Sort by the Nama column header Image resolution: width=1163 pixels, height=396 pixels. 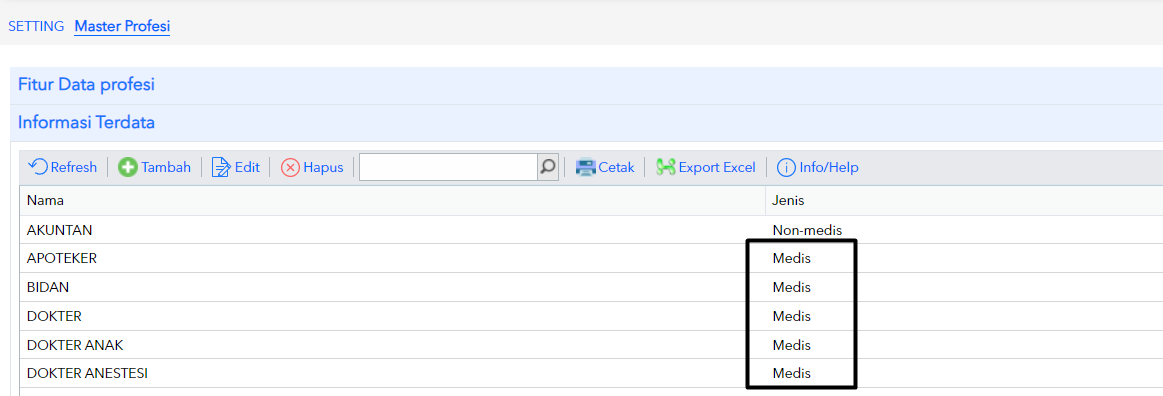tap(392, 200)
